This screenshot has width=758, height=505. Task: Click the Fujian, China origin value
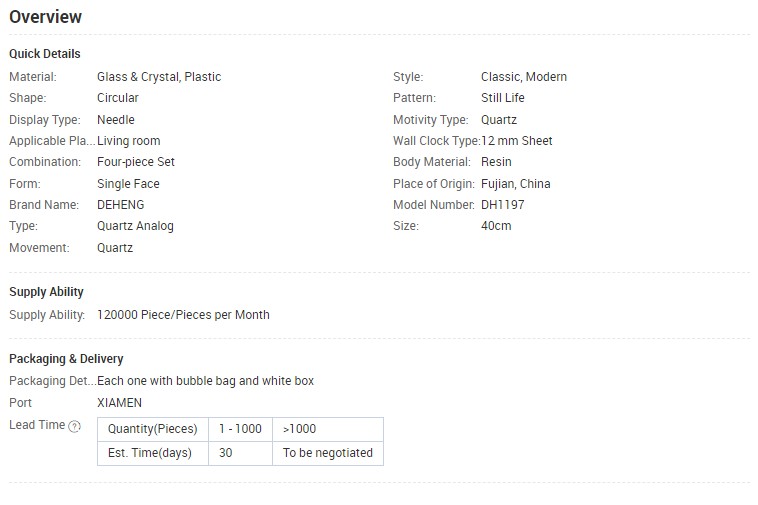coord(515,184)
